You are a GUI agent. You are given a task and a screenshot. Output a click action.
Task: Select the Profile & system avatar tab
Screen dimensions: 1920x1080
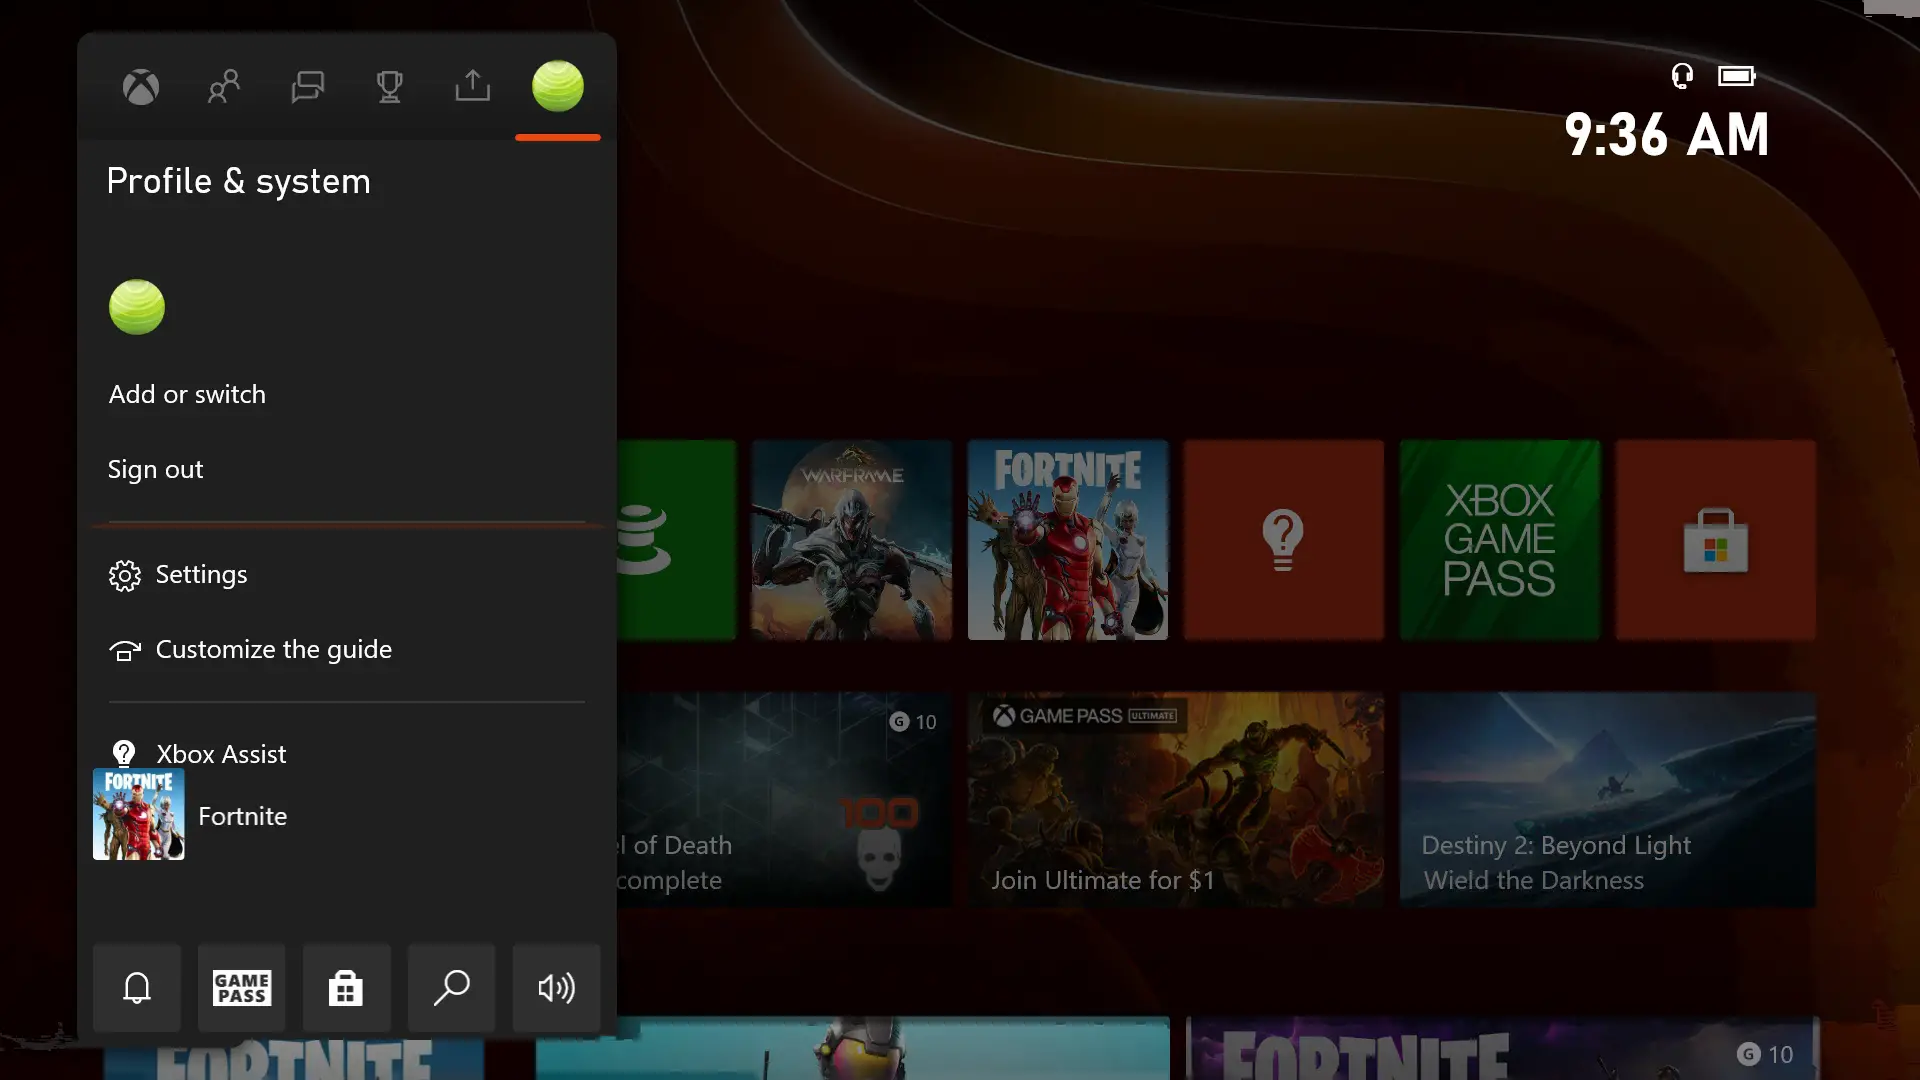click(557, 87)
